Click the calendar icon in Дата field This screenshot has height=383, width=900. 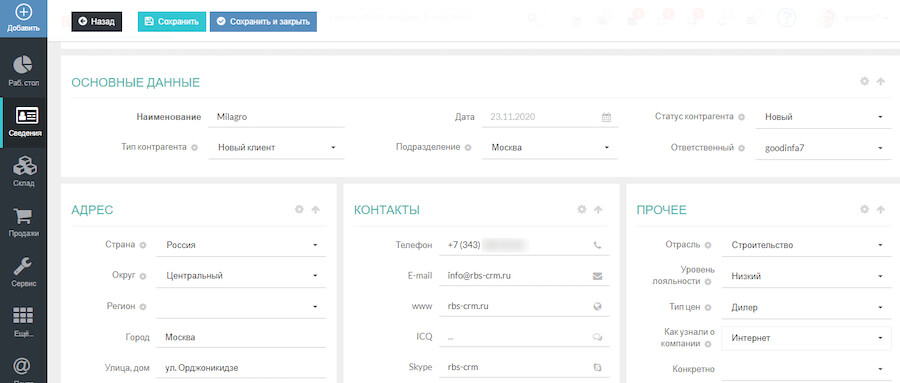tap(606, 117)
